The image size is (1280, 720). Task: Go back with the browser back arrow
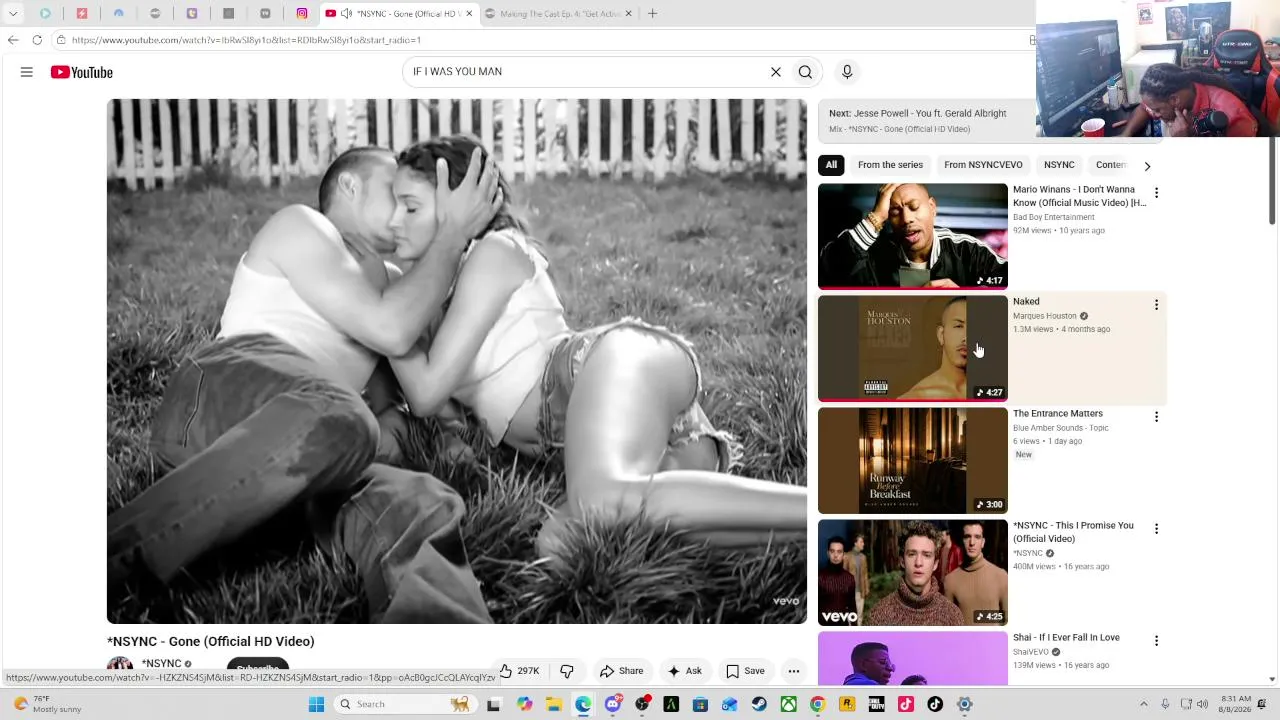tap(13, 40)
